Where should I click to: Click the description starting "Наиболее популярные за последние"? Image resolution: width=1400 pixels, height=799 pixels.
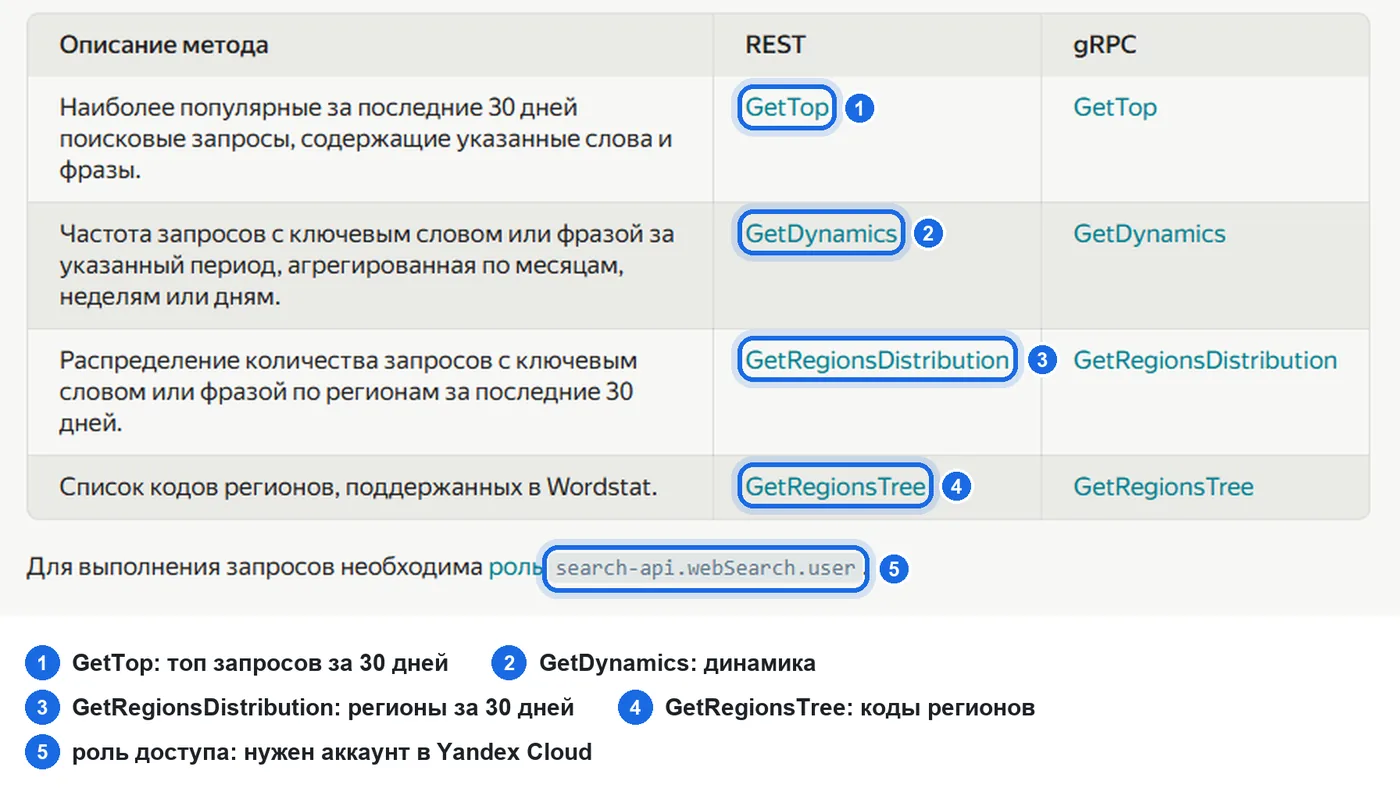point(366,139)
